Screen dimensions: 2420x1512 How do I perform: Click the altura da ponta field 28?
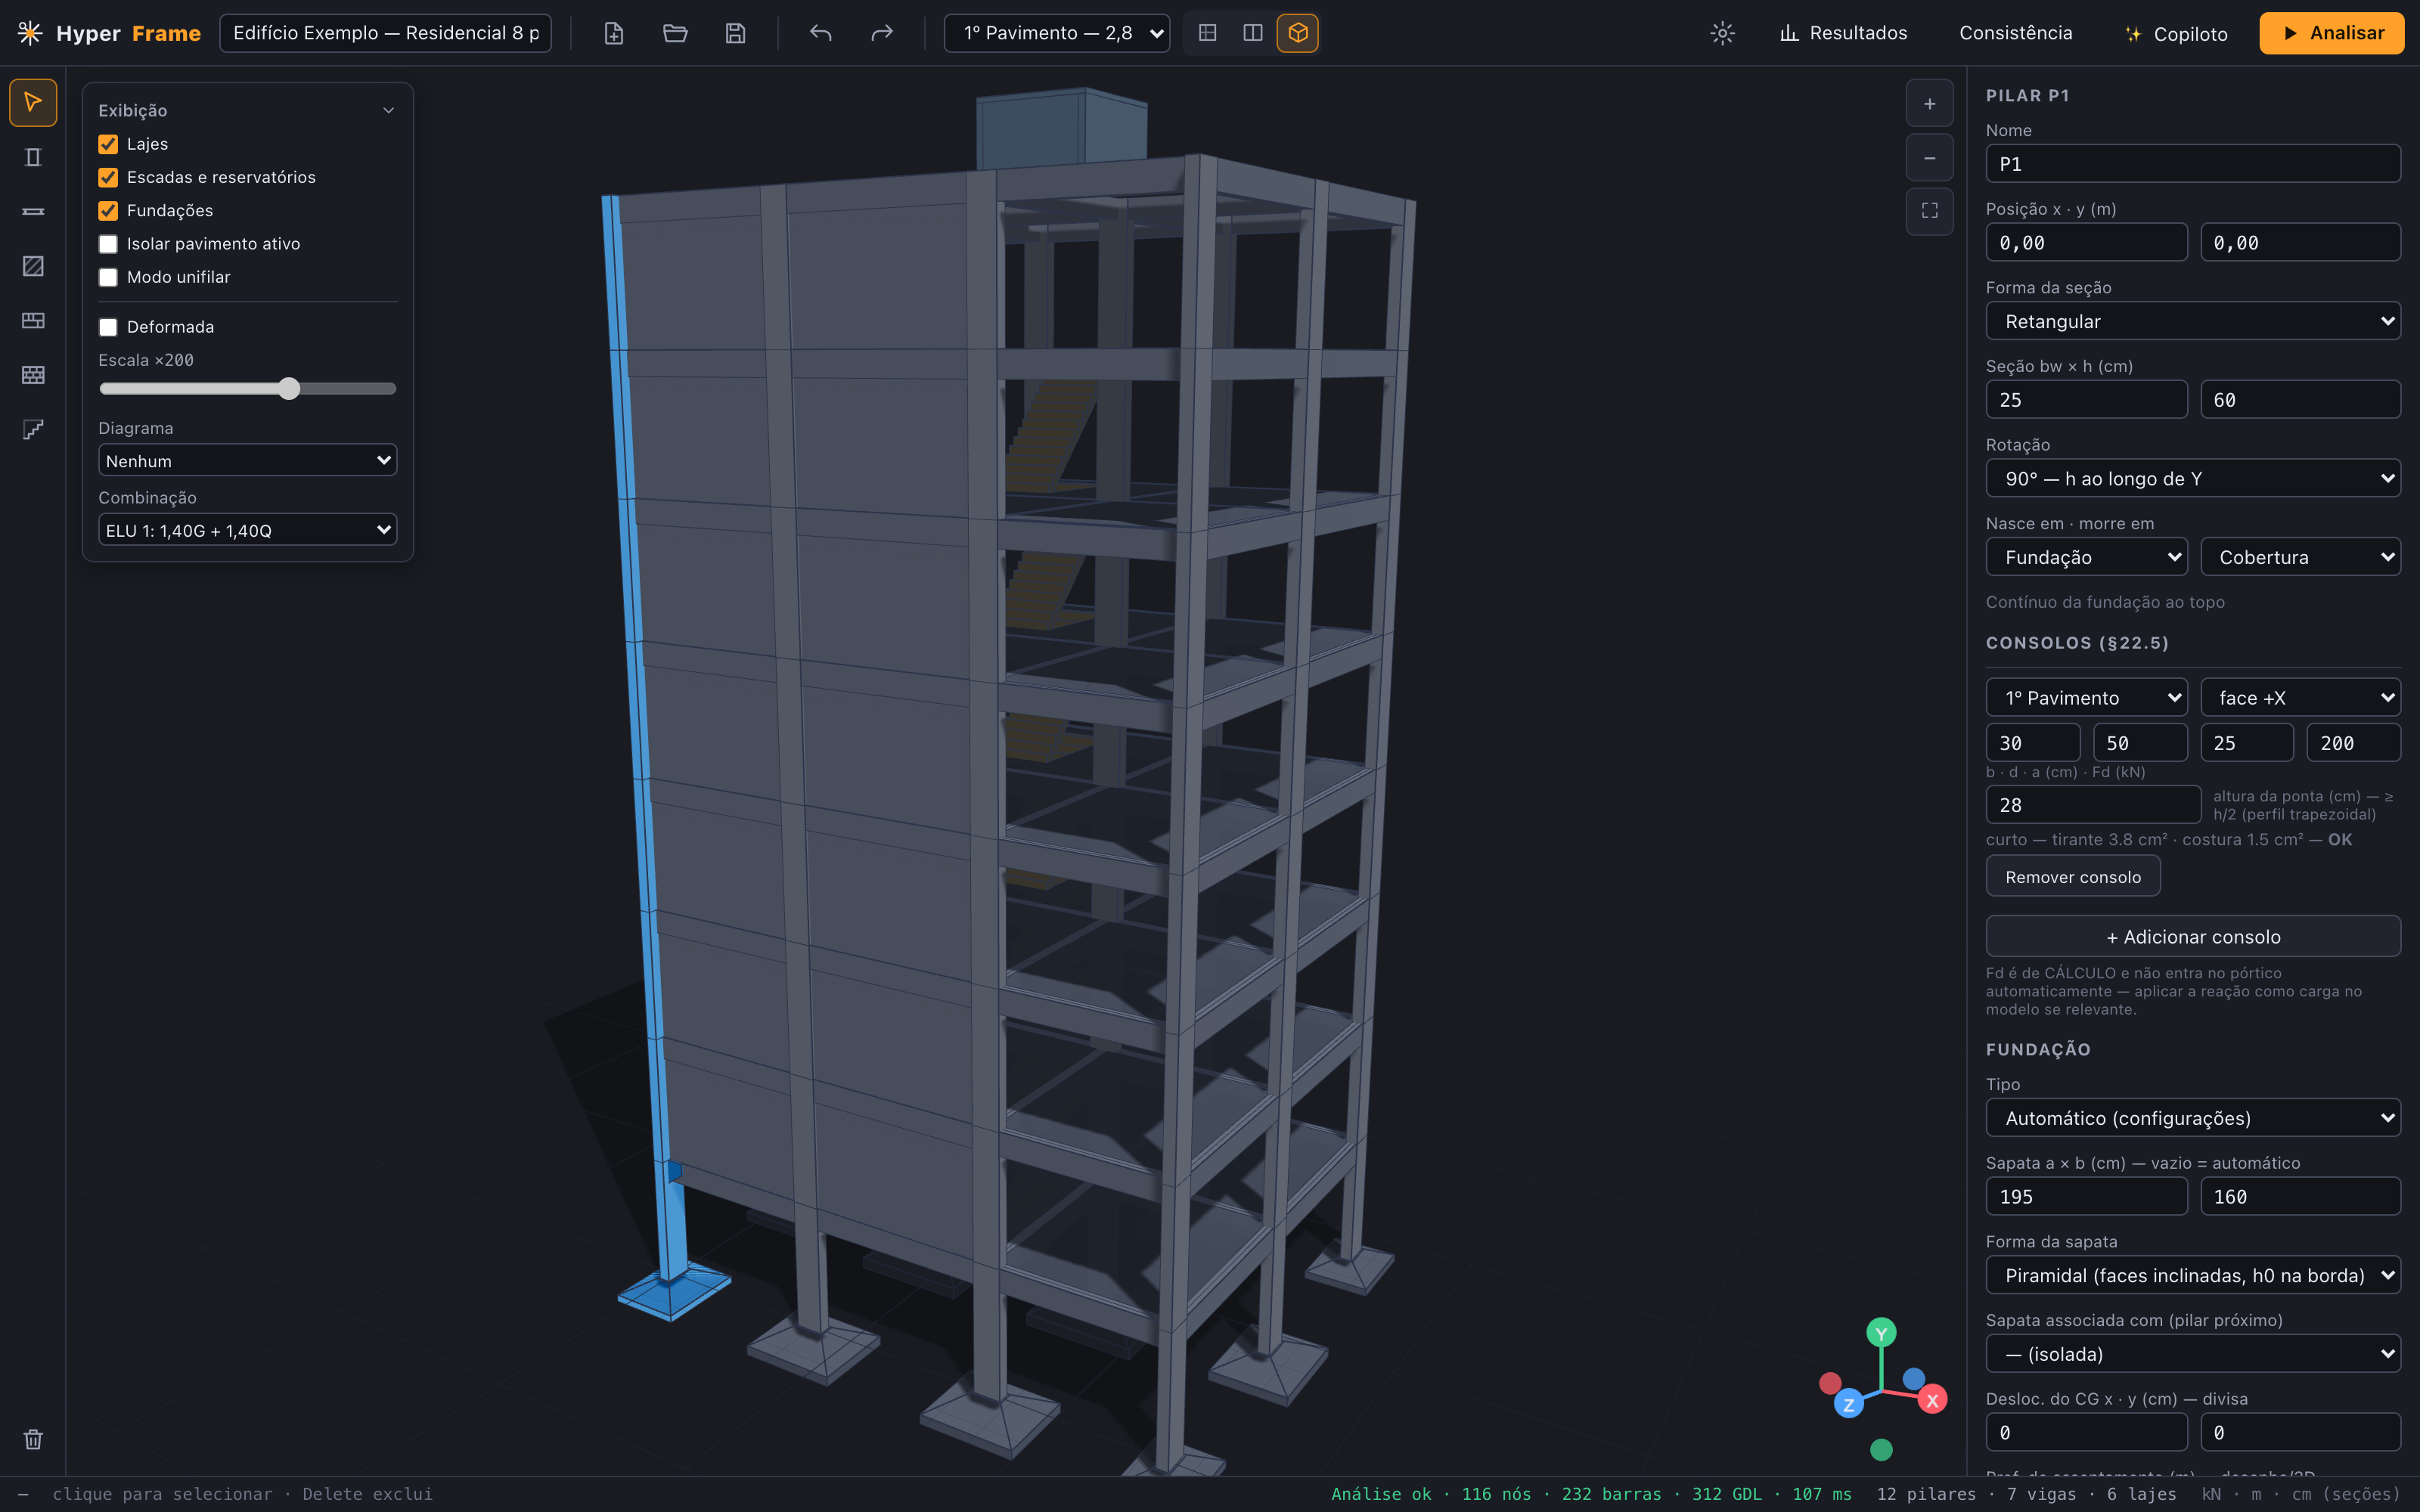(x=2093, y=805)
